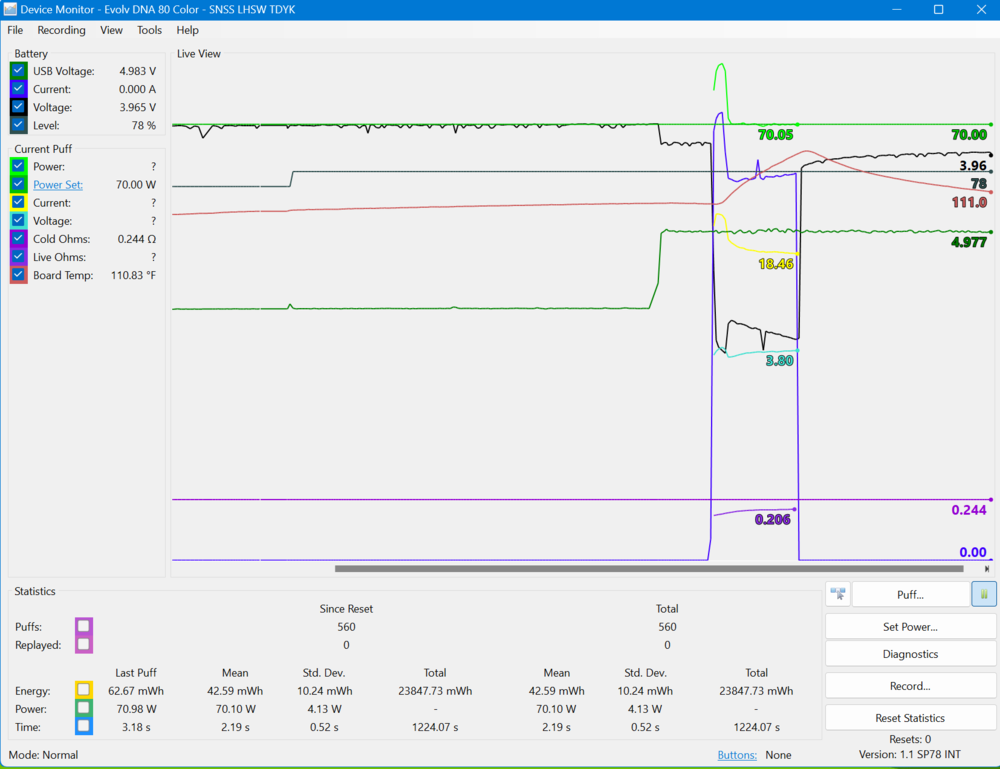This screenshot has height=769, width=1000.
Task: Enable the Time statistics checkbox
Action: (84, 726)
